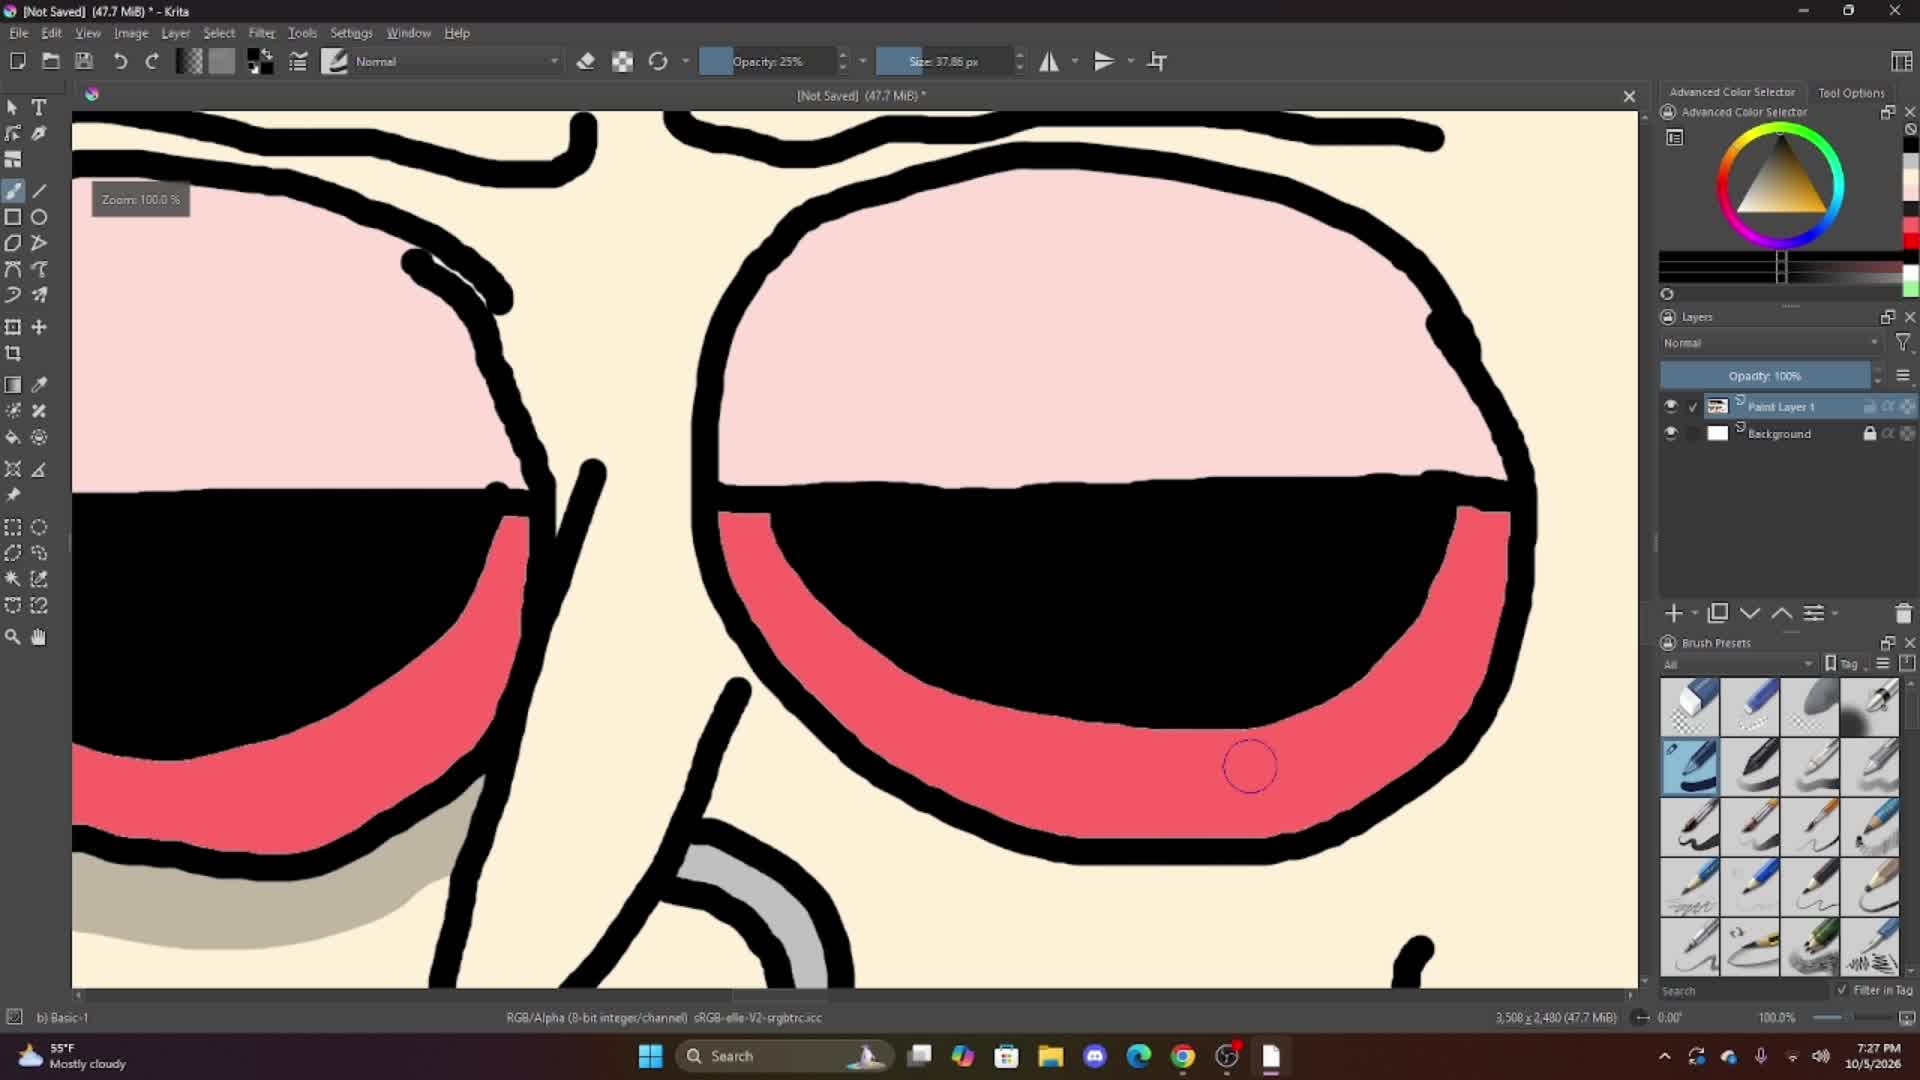Viewport: 1920px width, 1080px height.
Task: Click the Undo arrow in toolbar
Action: click(x=120, y=61)
